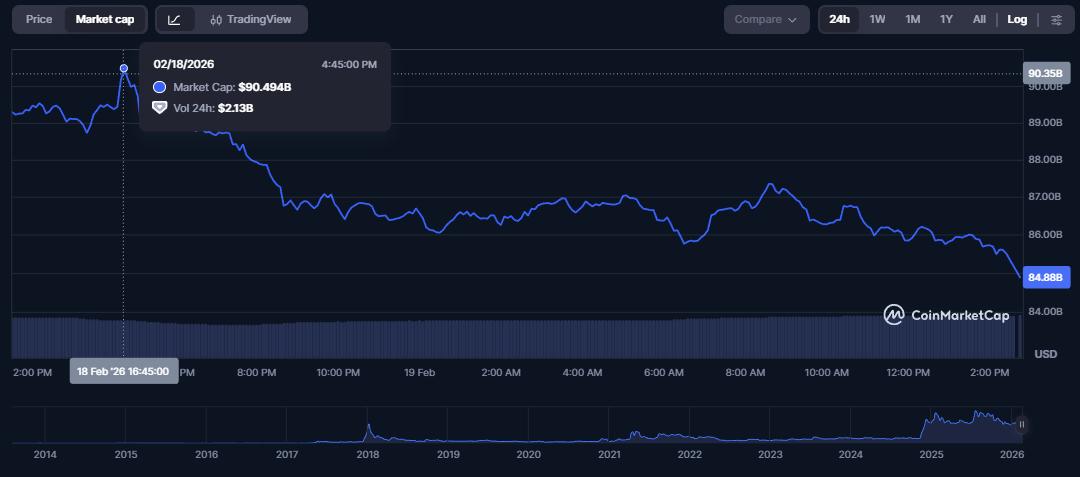The height and width of the screenshot is (477, 1080).
Task: Choose the 1M time range
Action: pyautogui.click(x=912, y=19)
